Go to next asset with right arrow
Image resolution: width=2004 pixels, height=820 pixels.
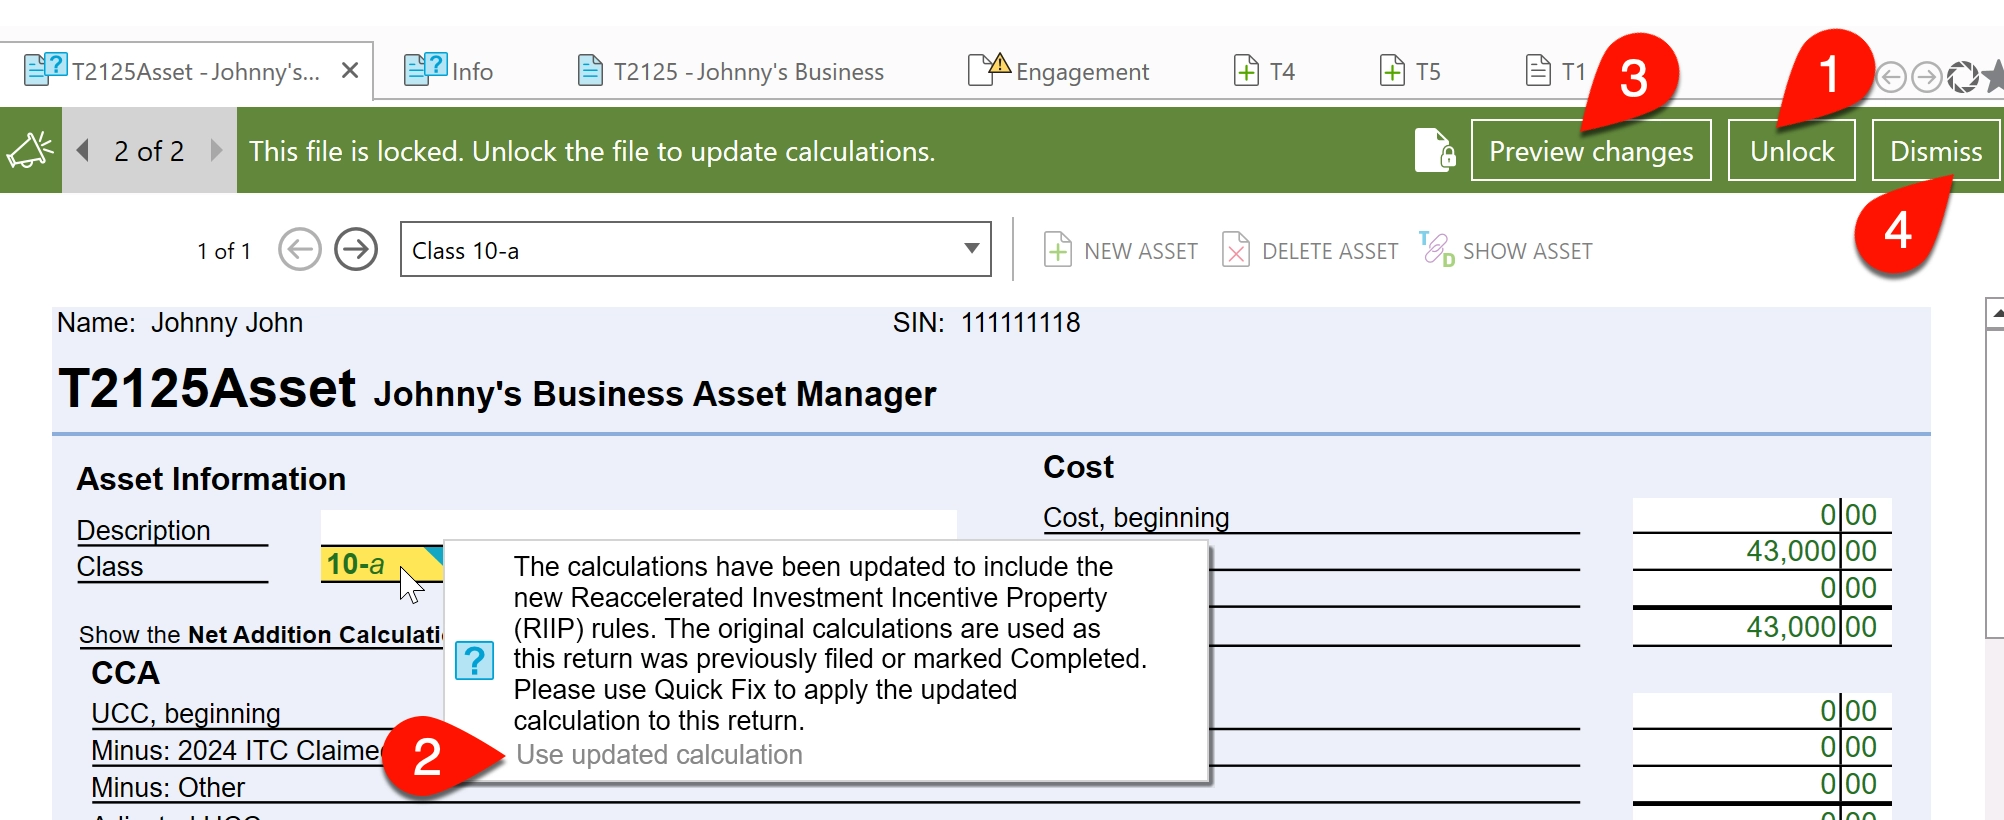[x=356, y=249]
